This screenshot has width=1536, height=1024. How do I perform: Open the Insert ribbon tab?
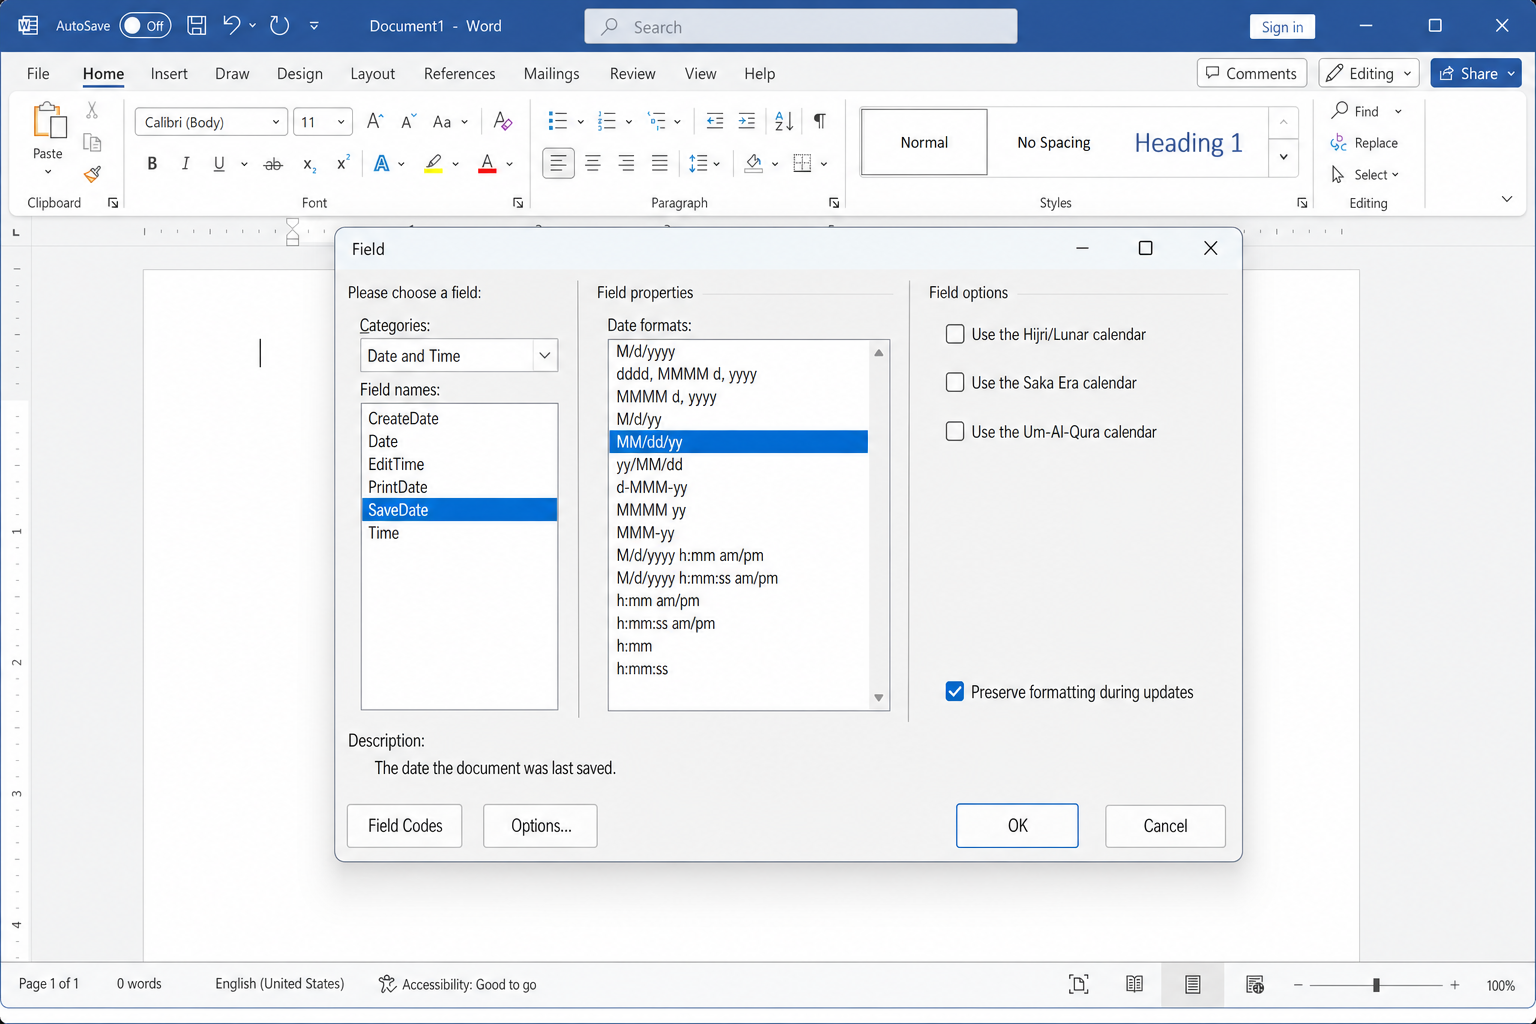169,74
